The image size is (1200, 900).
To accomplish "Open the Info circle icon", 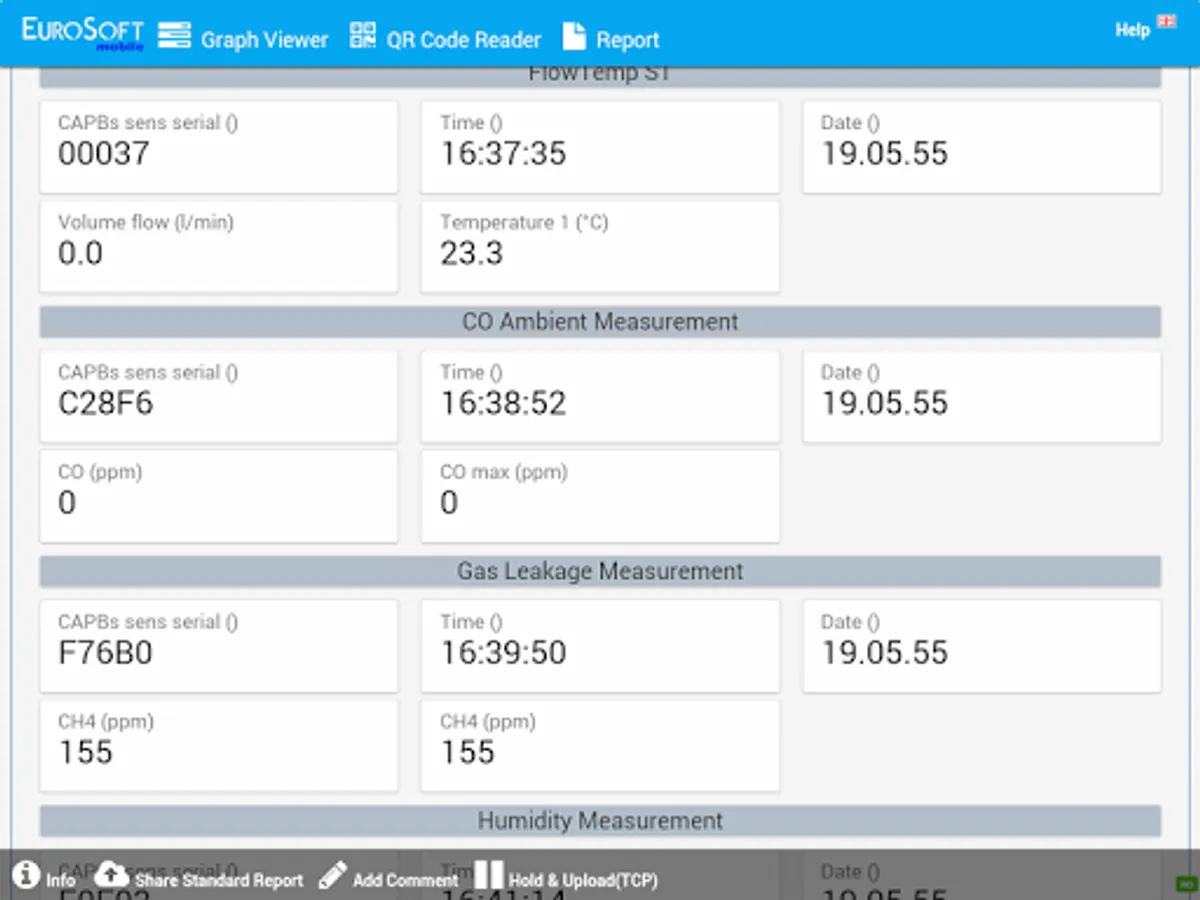I will [x=25, y=875].
